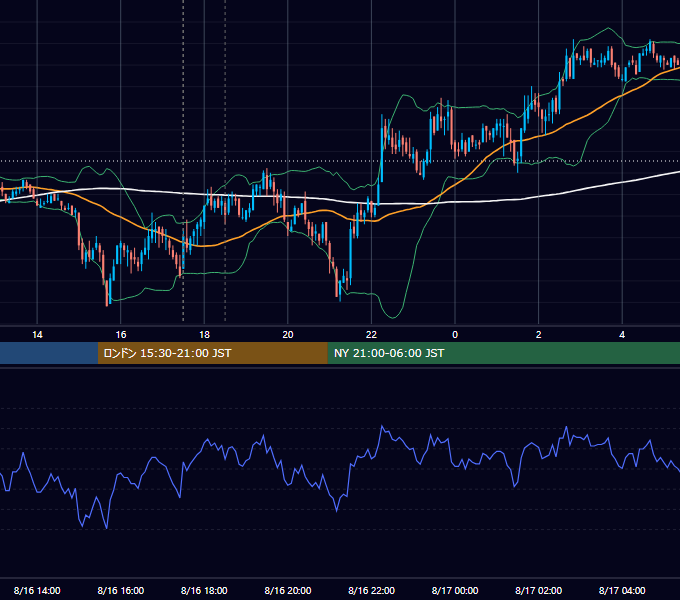The height and width of the screenshot is (600, 680).
Task: Click the 8/16 20:00 label on oscillator axis
Action: click(x=288, y=590)
